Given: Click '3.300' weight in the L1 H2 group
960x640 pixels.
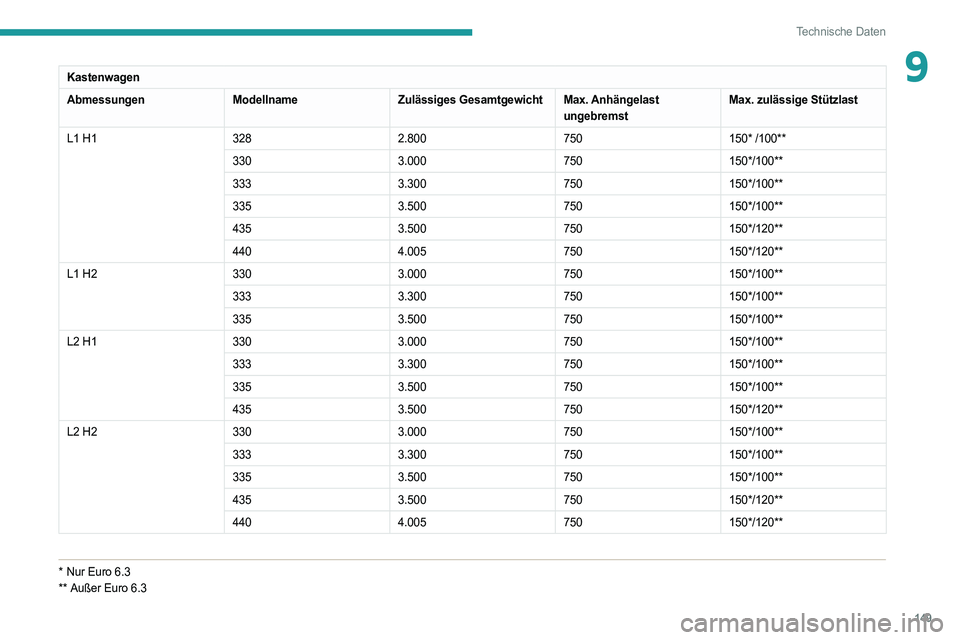Looking at the screenshot, I should [411, 296].
